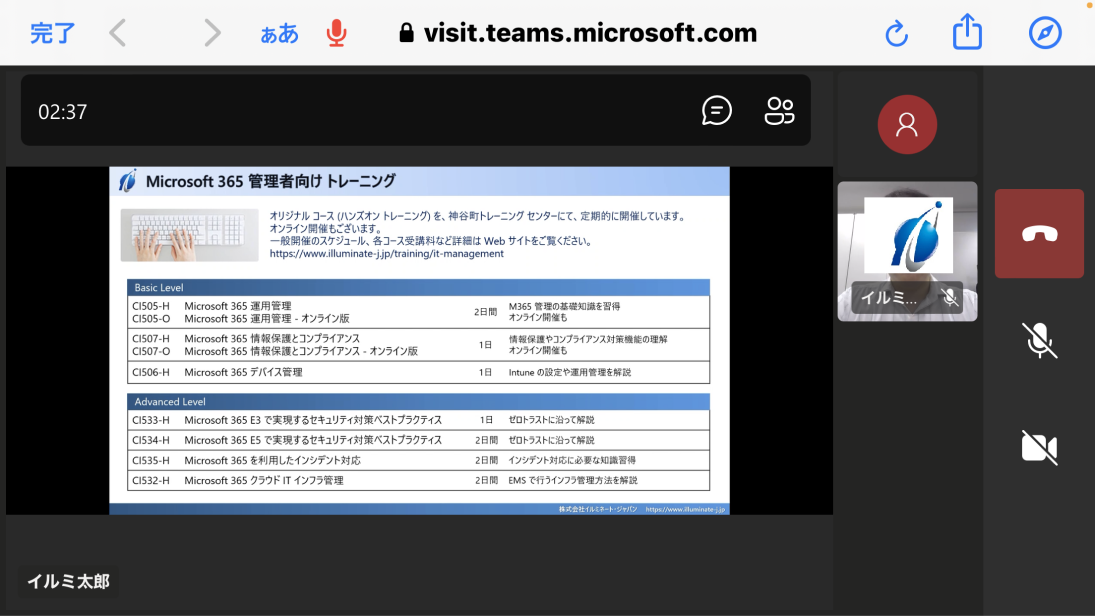Click EMS で行うインフラ管理方法を解説 description
The image size is (1095, 616).
click(573, 481)
